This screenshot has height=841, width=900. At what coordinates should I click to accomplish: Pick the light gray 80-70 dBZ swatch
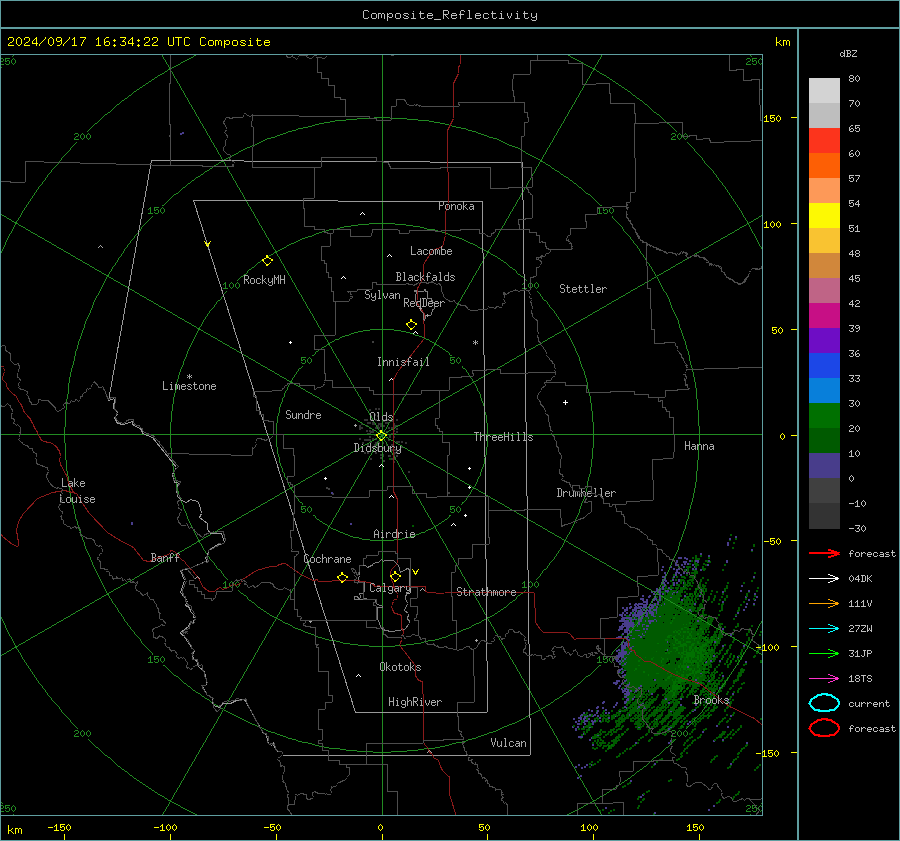click(824, 90)
